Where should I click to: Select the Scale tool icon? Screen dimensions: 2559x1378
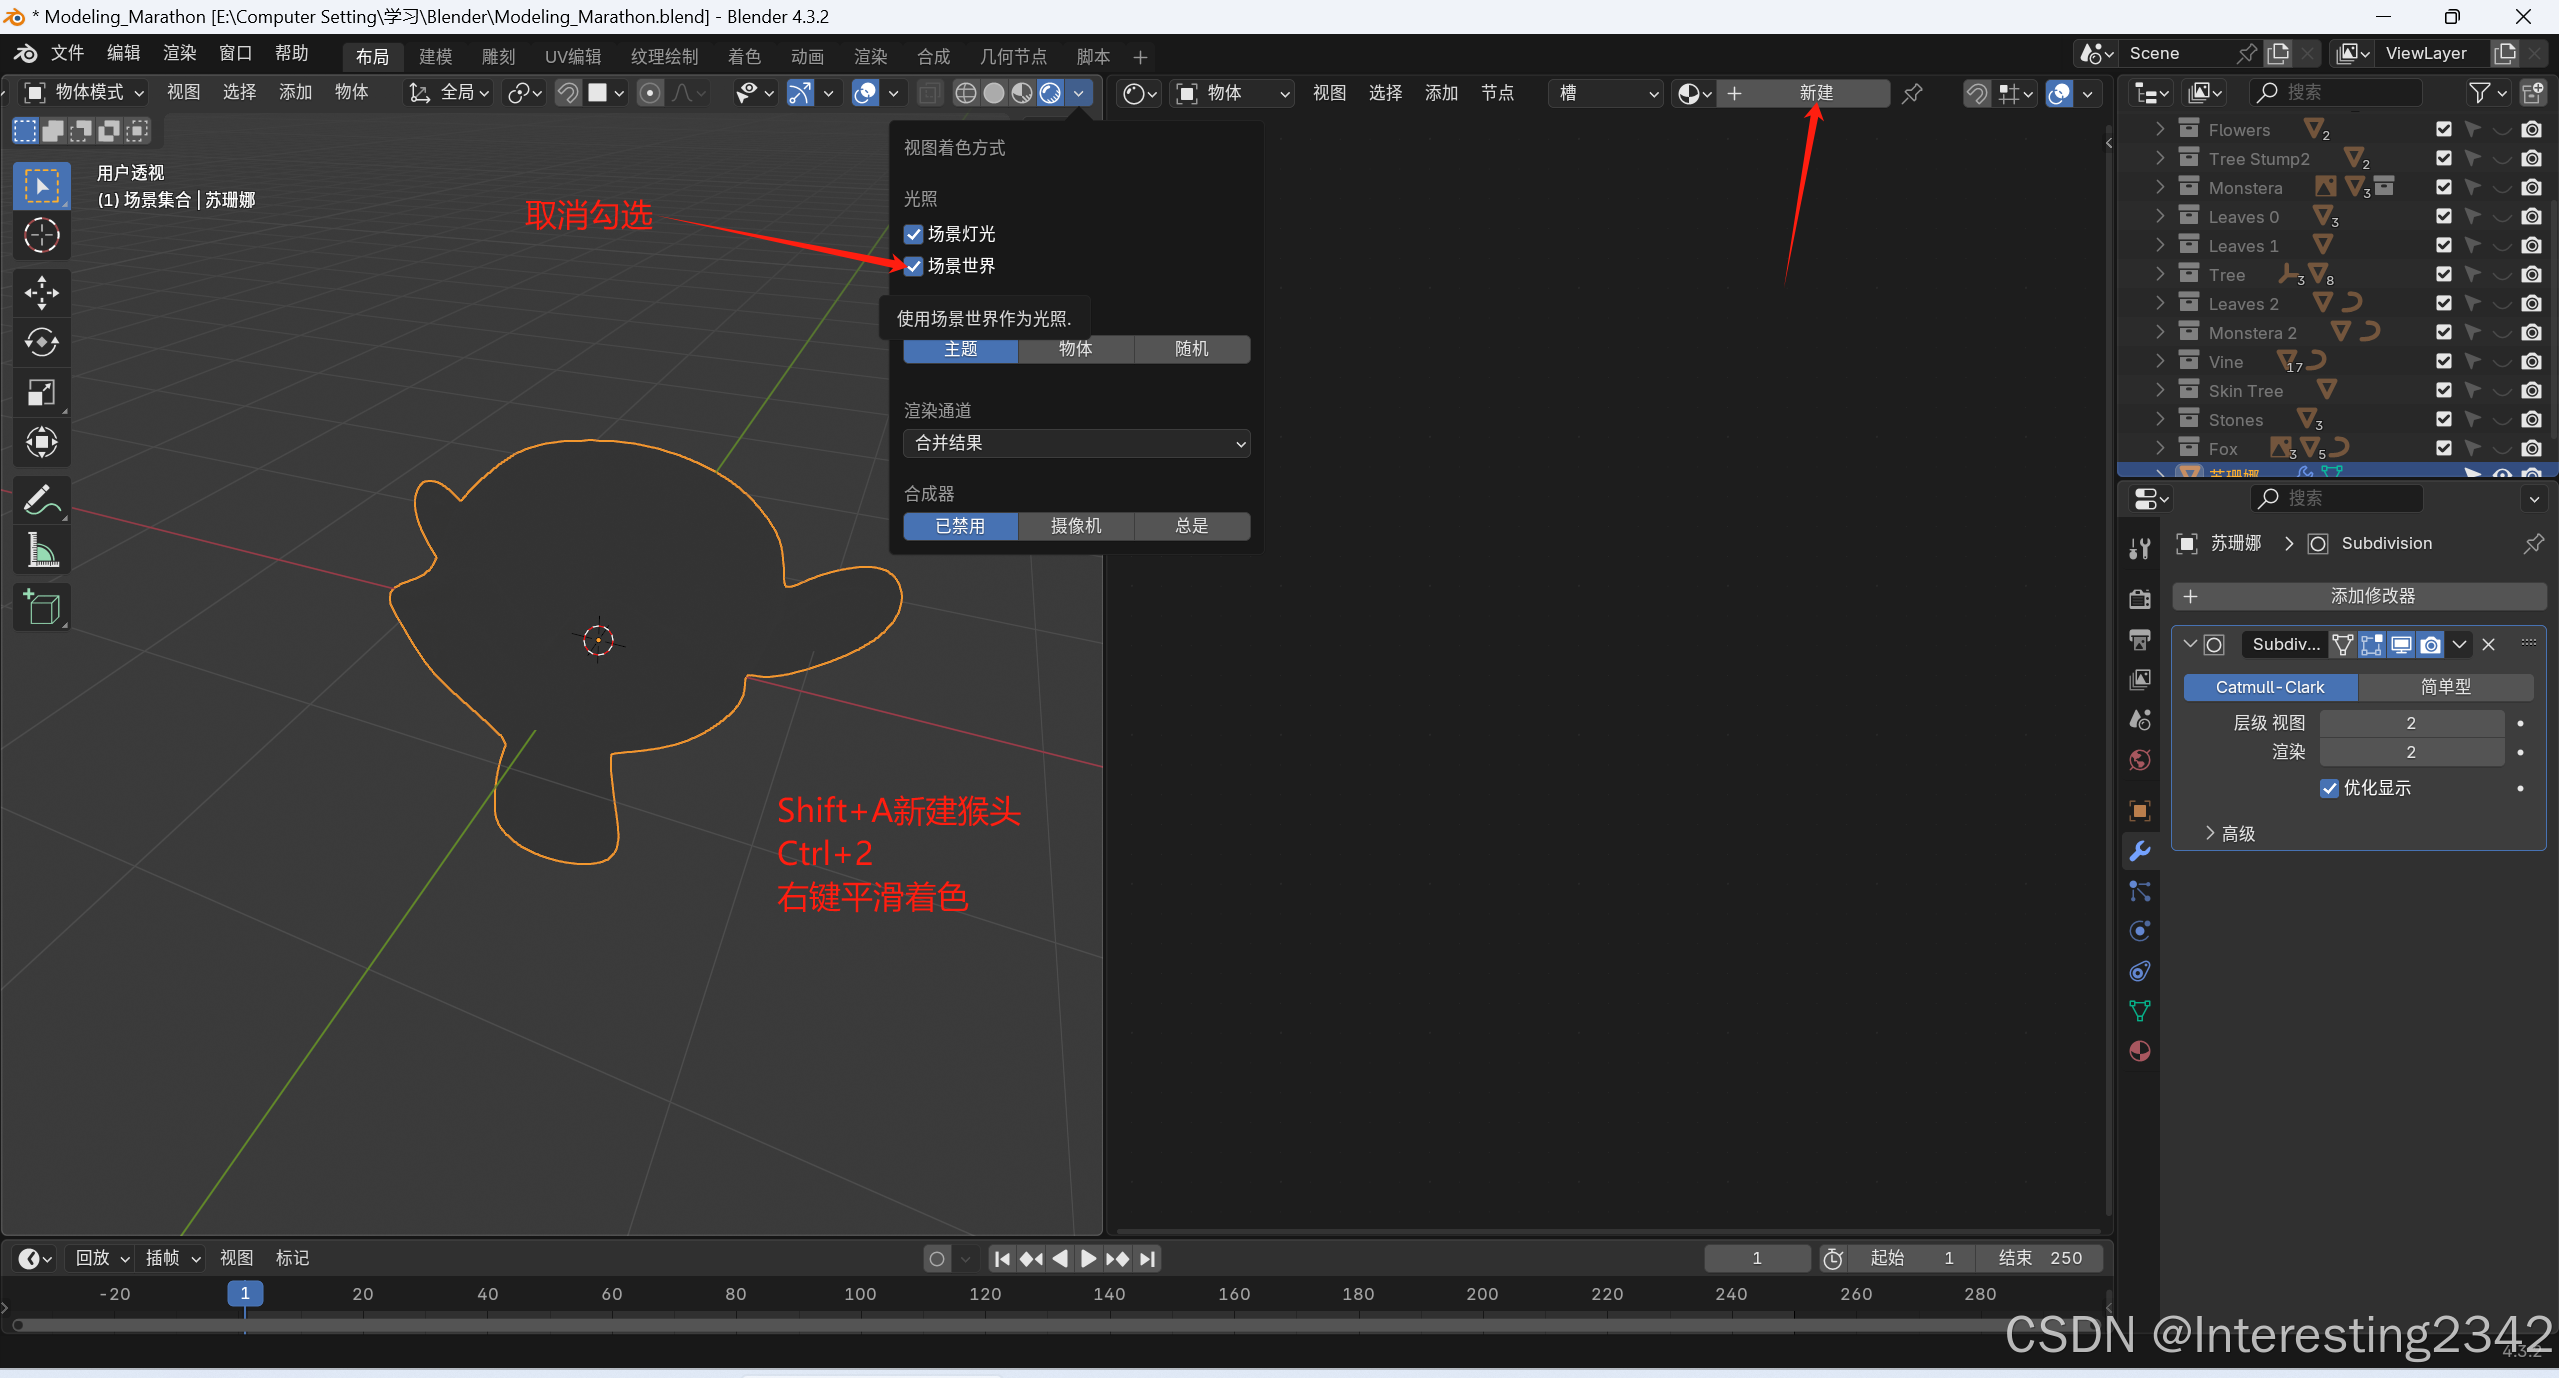click(x=41, y=392)
